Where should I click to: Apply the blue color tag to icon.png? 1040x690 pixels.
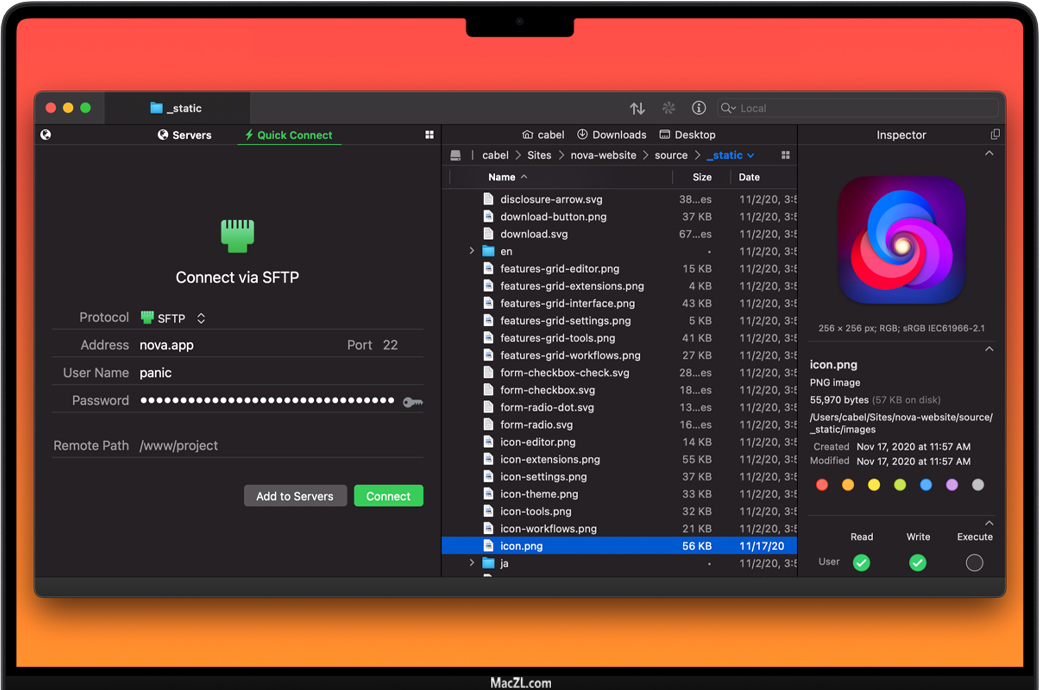926,485
